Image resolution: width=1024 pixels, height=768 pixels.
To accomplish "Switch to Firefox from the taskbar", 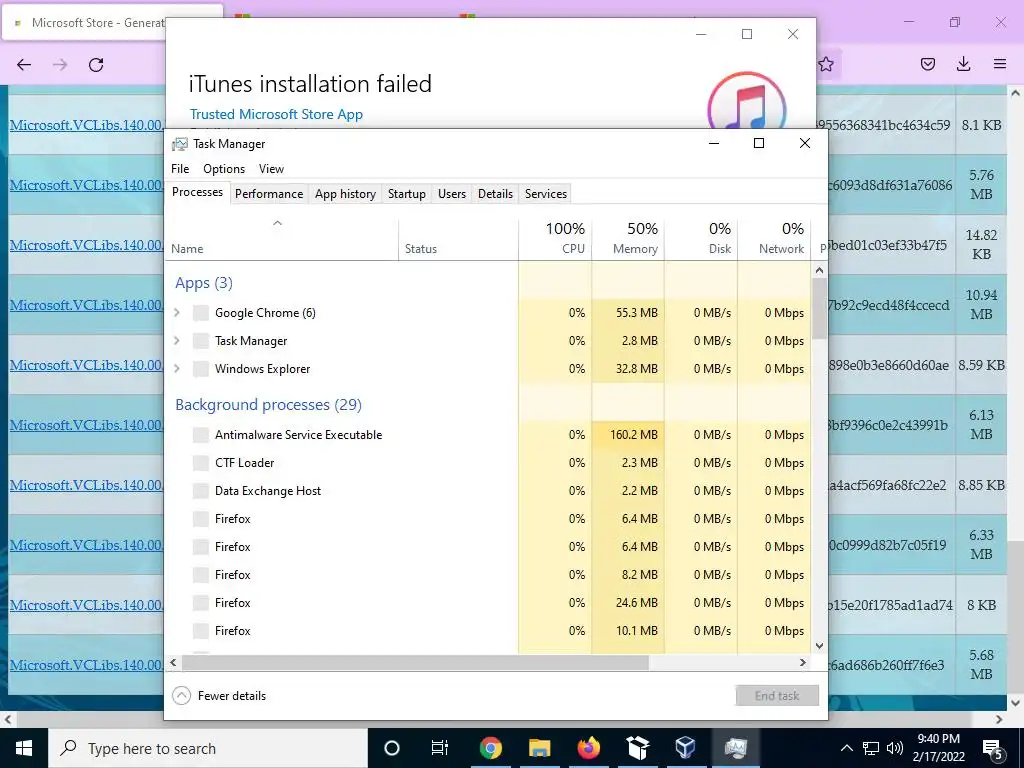I will (x=588, y=748).
